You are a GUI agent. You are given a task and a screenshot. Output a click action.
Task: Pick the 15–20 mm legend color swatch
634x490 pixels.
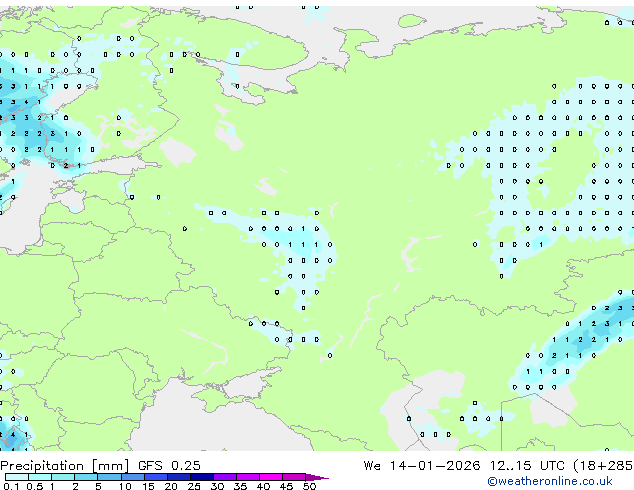tap(155, 477)
